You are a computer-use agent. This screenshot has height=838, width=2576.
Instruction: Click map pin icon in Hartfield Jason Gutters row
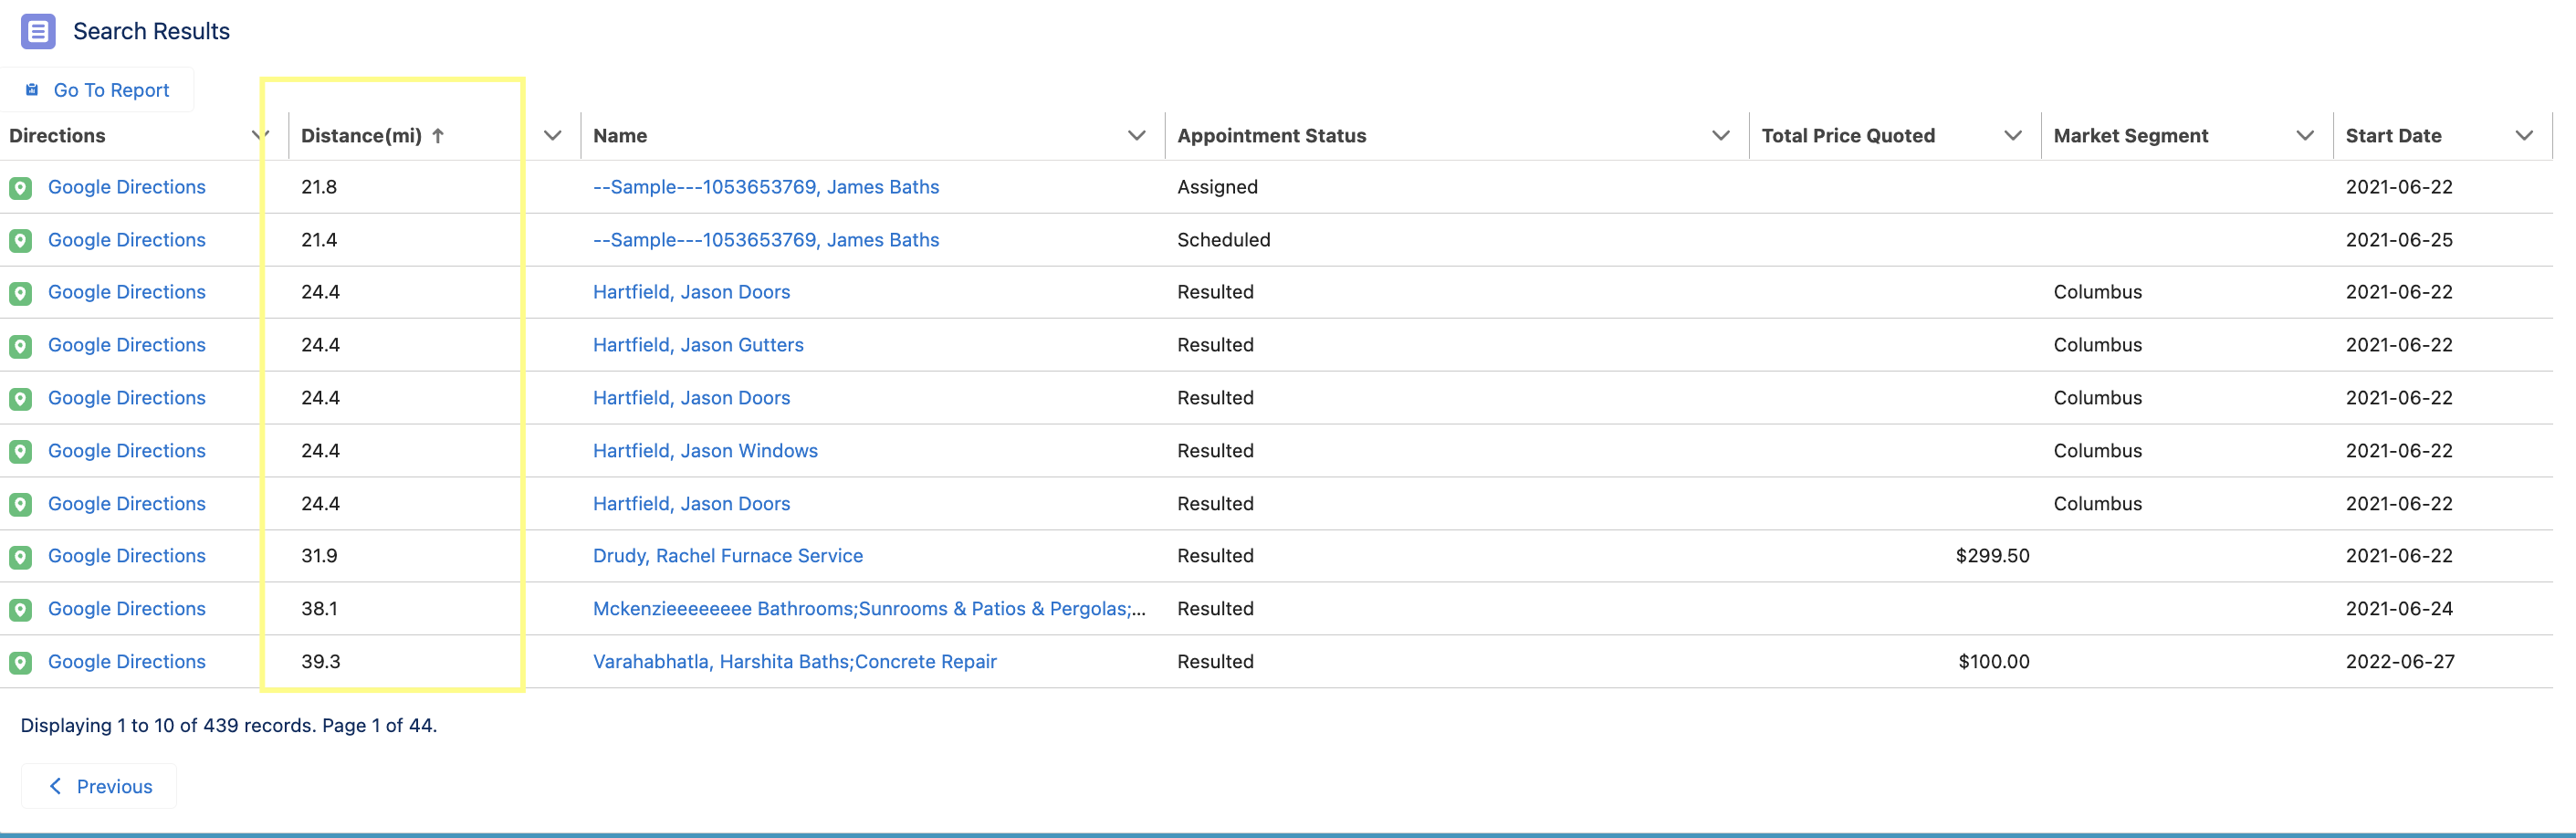(x=21, y=346)
